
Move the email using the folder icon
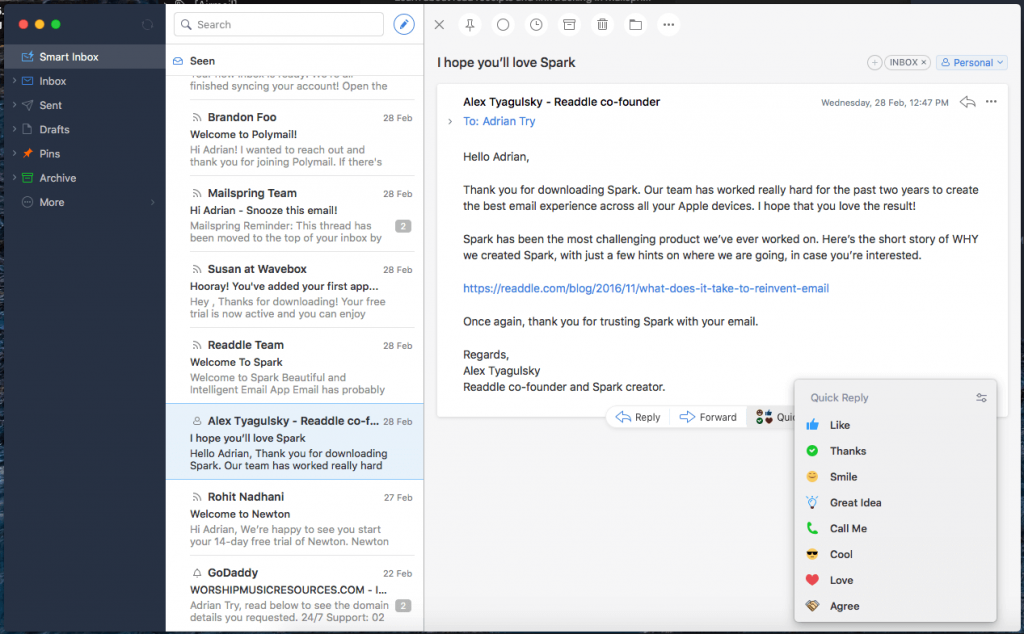coord(635,24)
